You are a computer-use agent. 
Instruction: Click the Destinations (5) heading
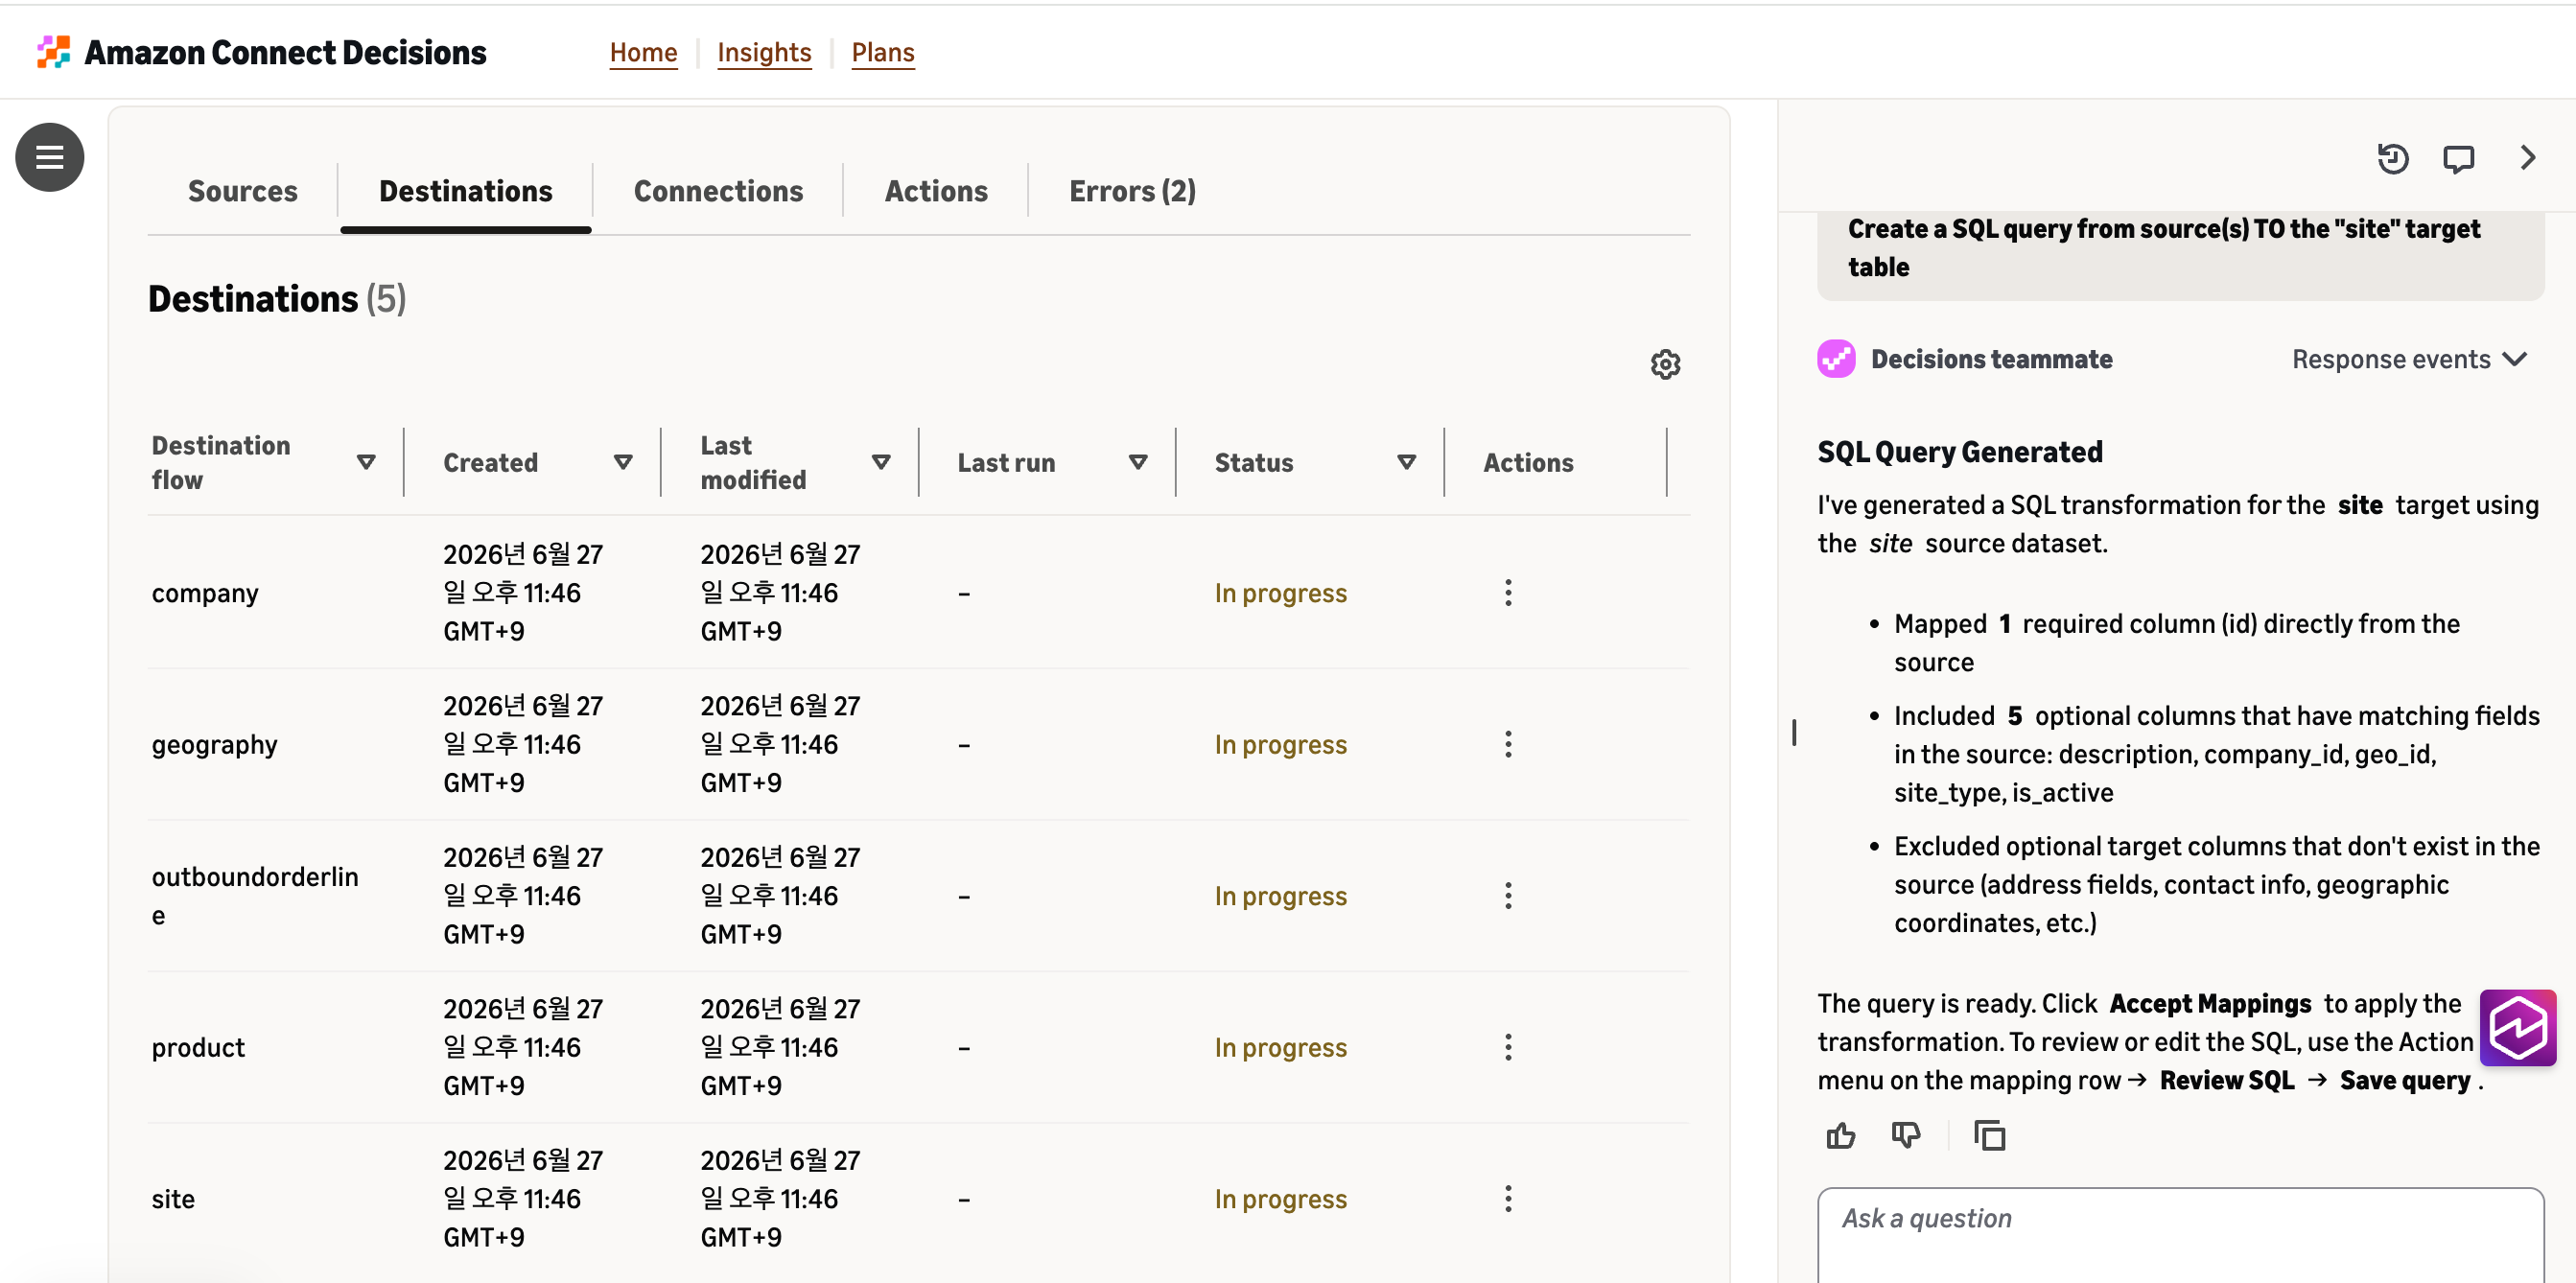click(277, 299)
